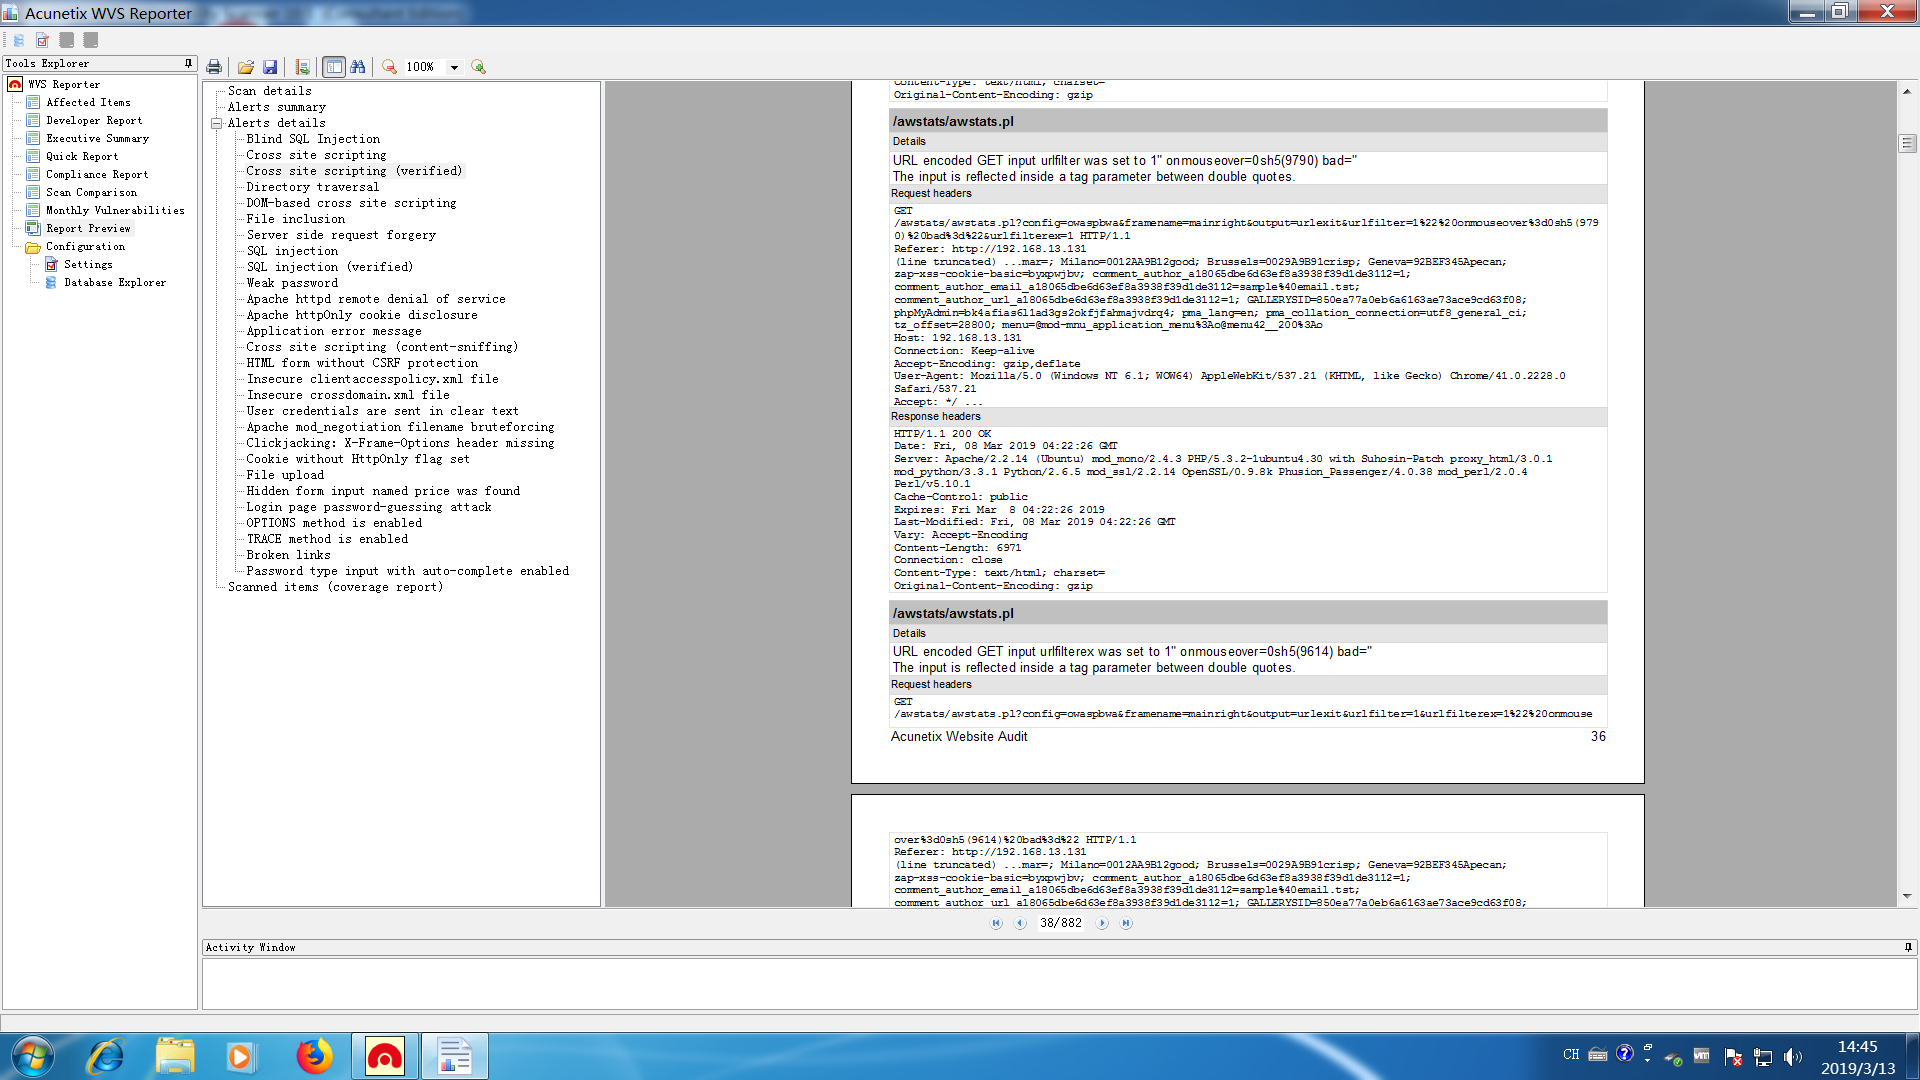Zoom out with the magnifier minus icon
Viewport: 1920px width, 1080px height.
coord(389,67)
